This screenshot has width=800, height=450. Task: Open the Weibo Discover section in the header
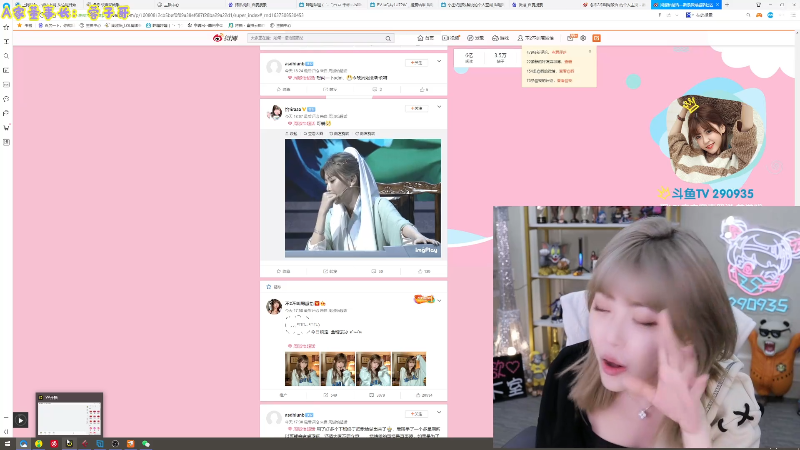pos(476,38)
